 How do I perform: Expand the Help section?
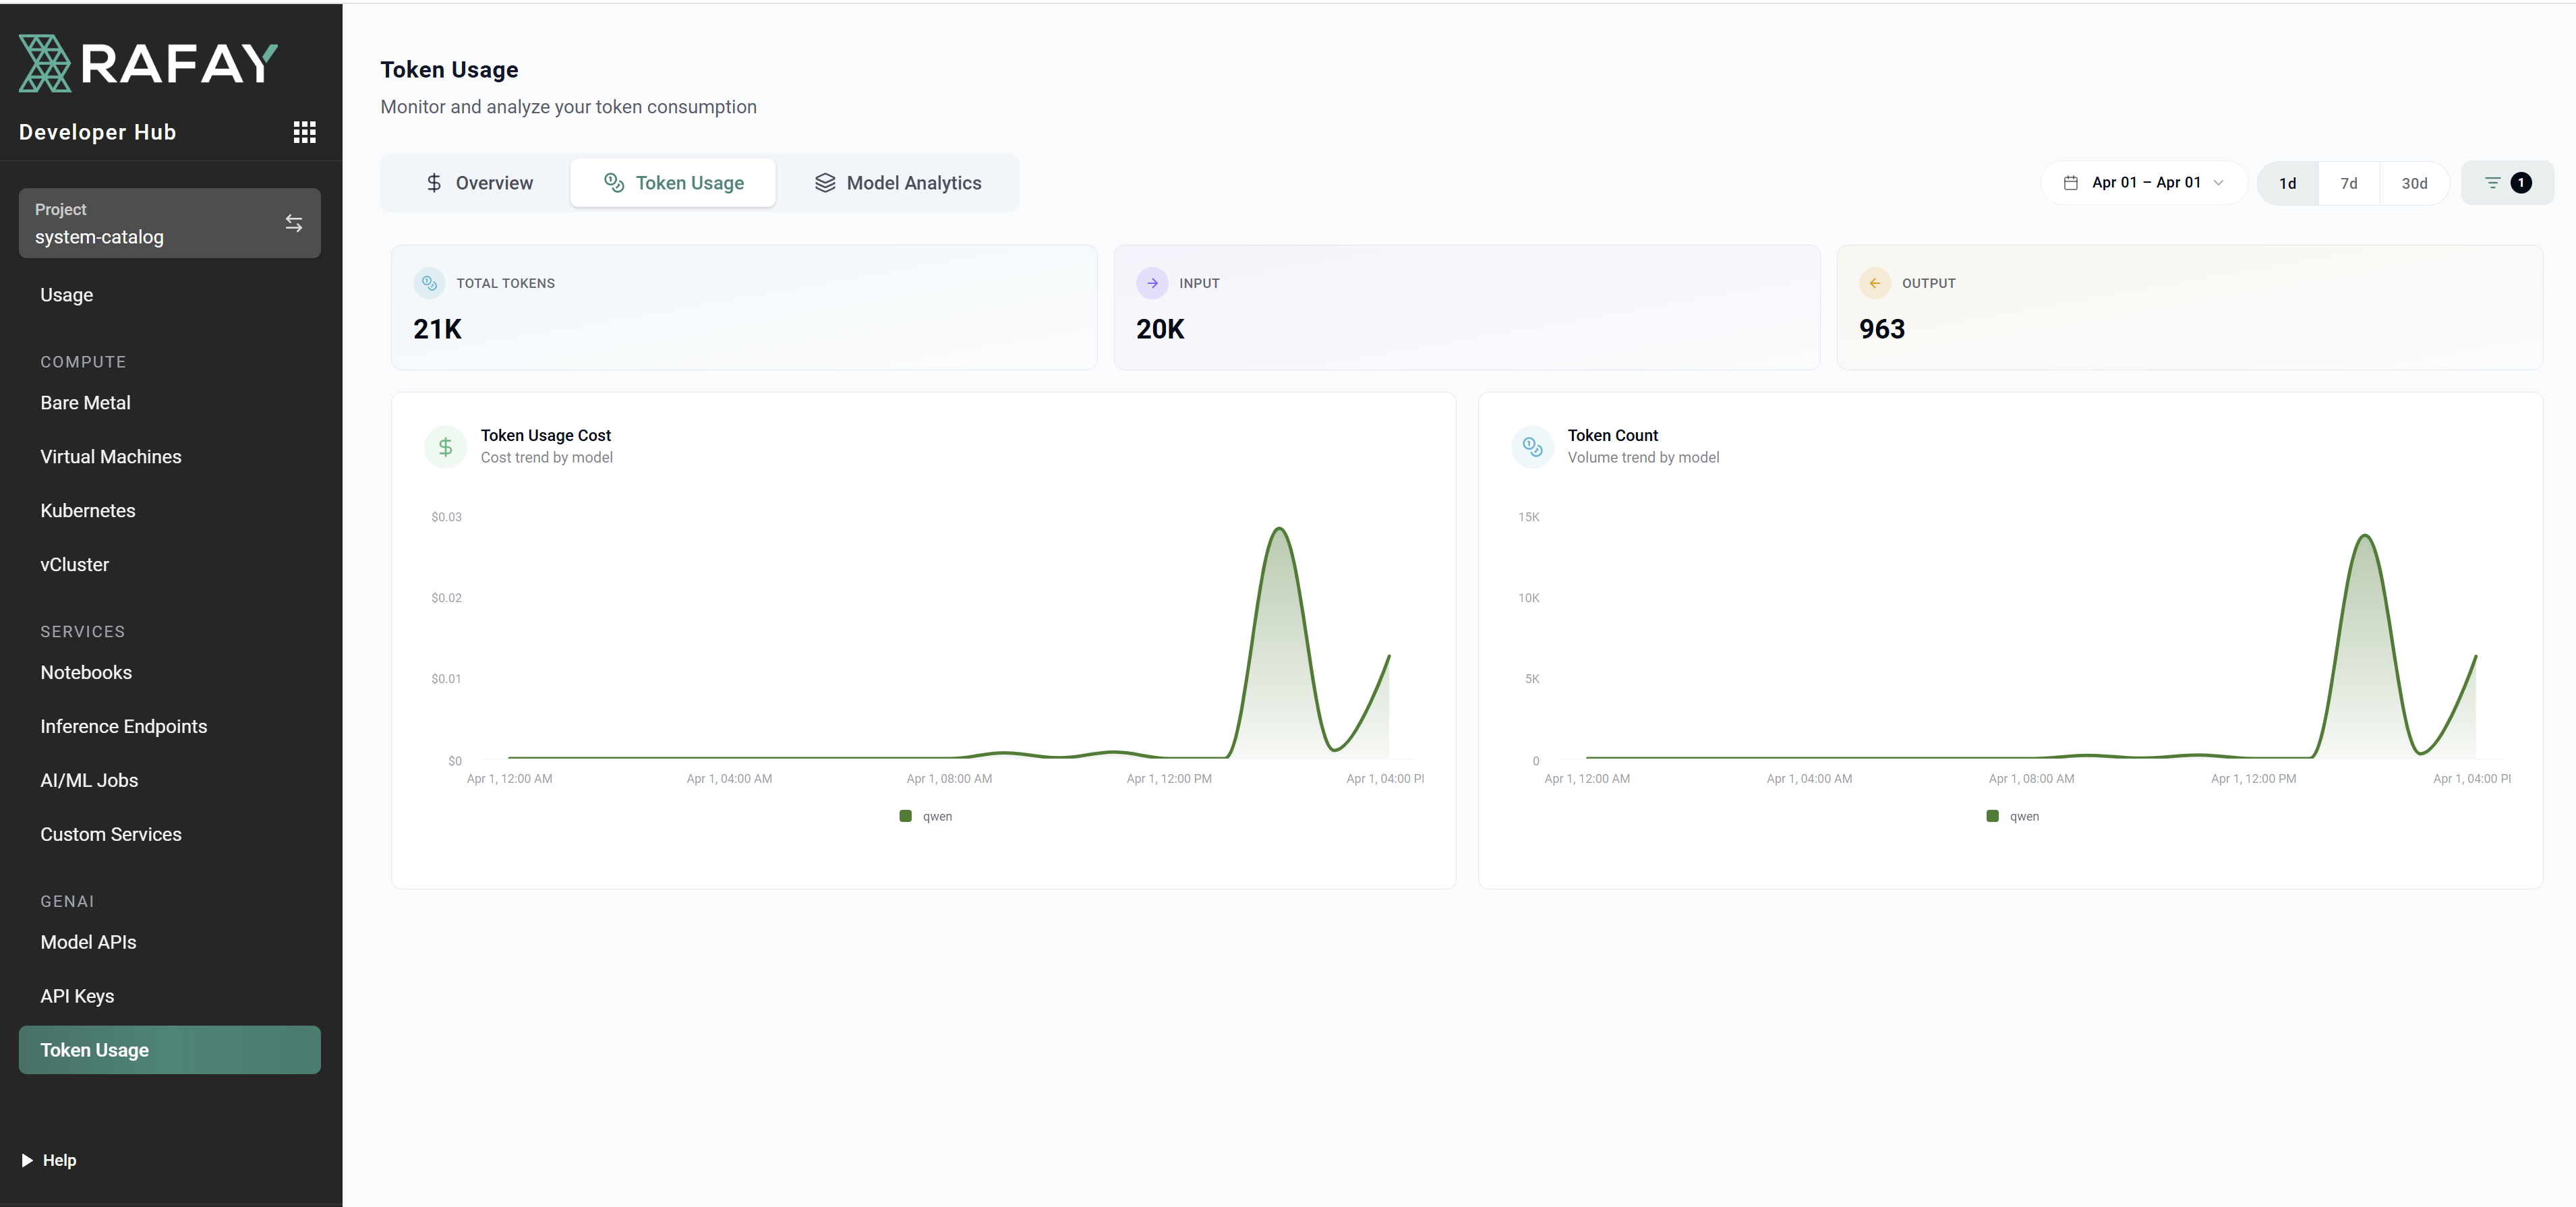49,1160
